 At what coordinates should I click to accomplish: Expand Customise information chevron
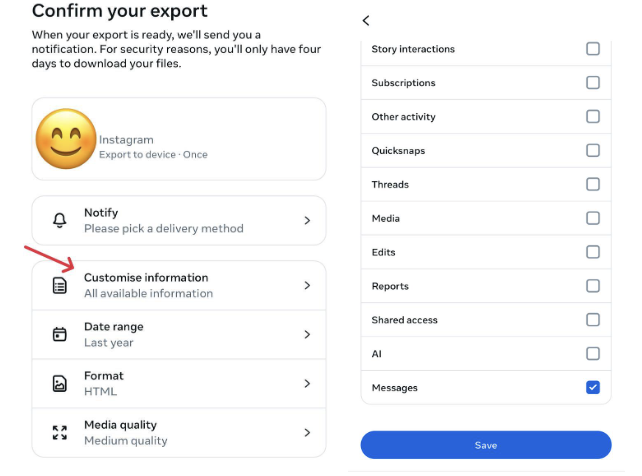[x=307, y=285]
